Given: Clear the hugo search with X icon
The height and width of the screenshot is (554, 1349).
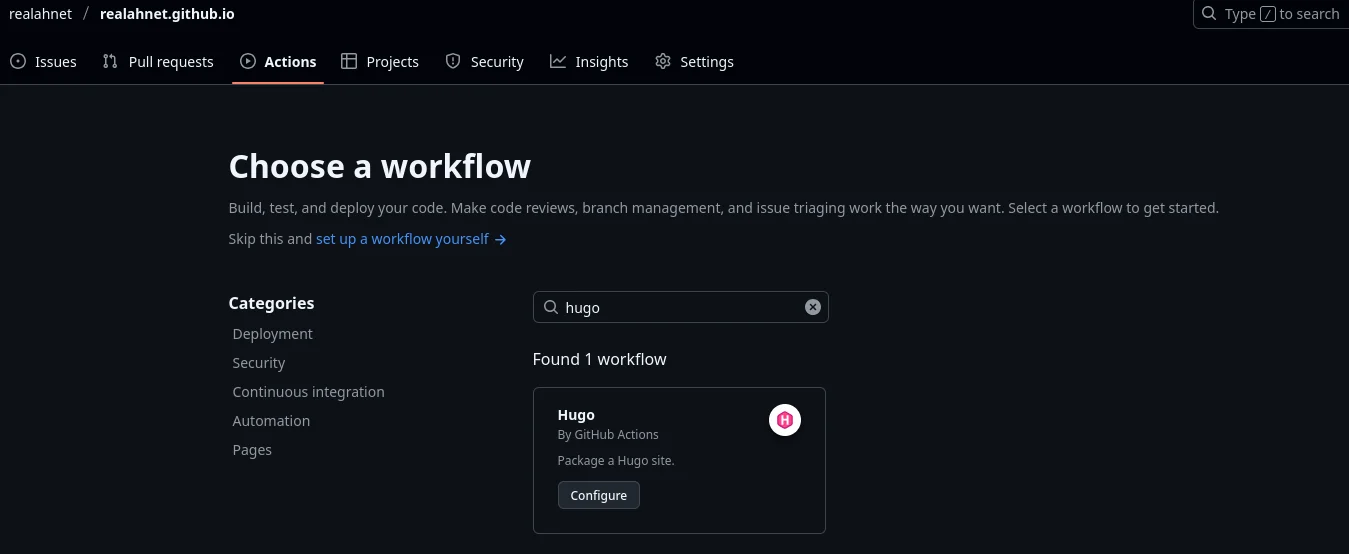Looking at the screenshot, I should 813,307.
